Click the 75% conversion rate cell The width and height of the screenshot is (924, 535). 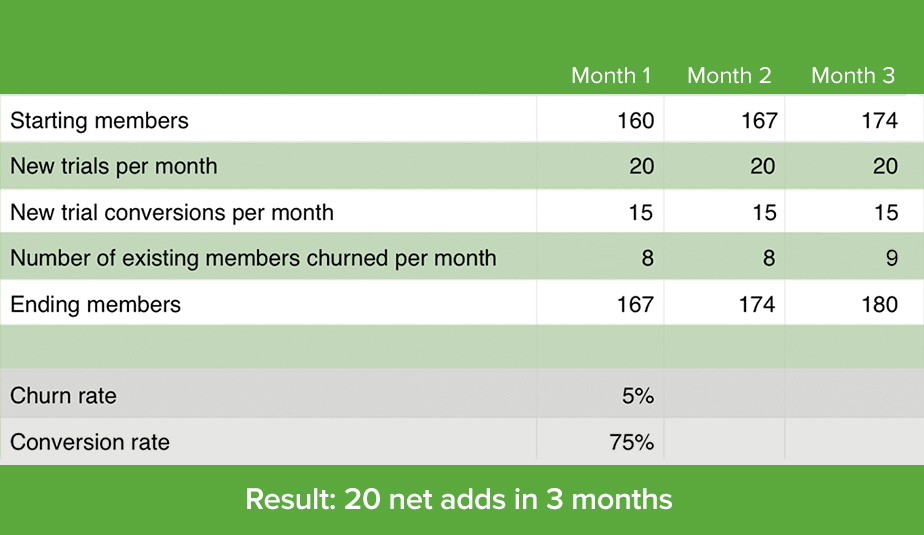pos(631,442)
